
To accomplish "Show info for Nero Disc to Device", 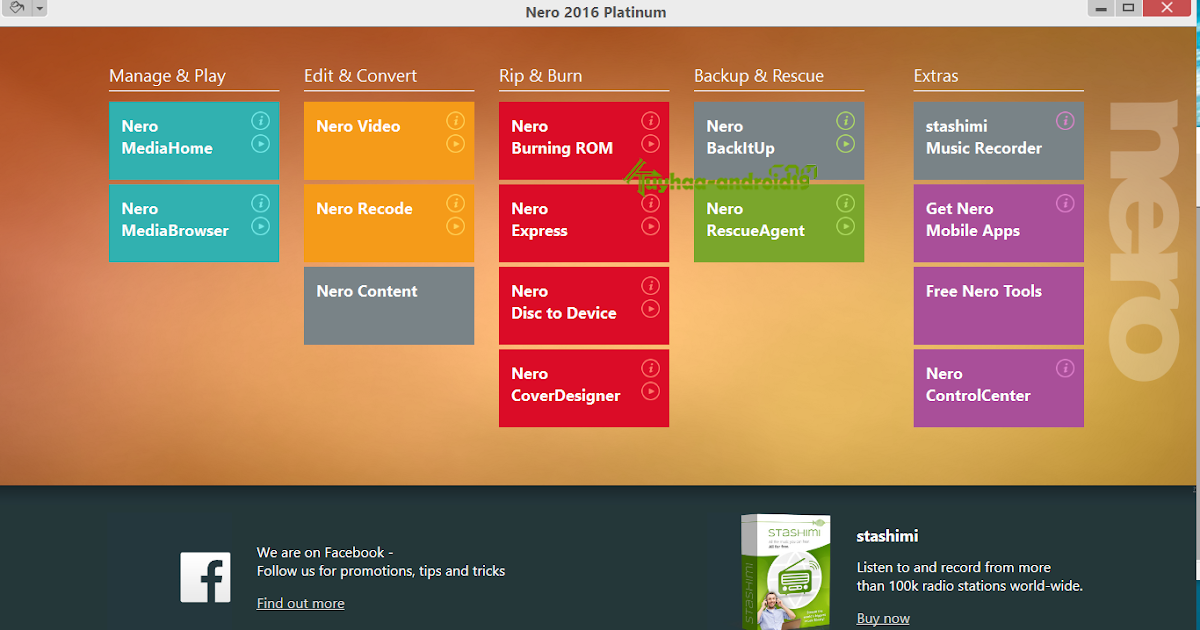I will 650,286.
